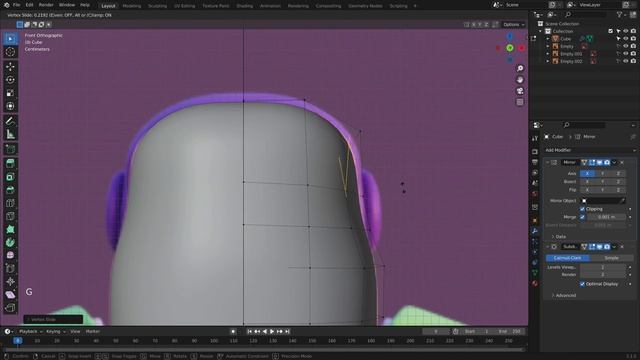Hide Cube in viewport via eye icon
Screen dimensions: 640x360
point(625,39)
